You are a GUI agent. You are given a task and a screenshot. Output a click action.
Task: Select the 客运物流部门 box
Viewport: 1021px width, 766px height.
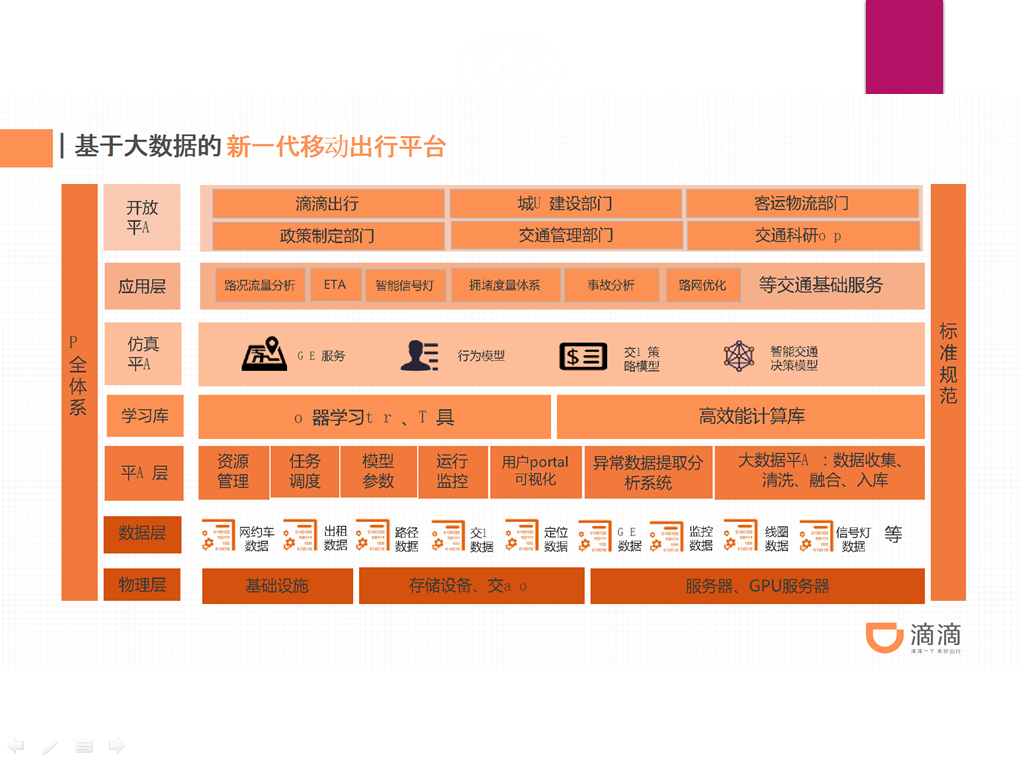pyautogui.click(x=802, y=203)
